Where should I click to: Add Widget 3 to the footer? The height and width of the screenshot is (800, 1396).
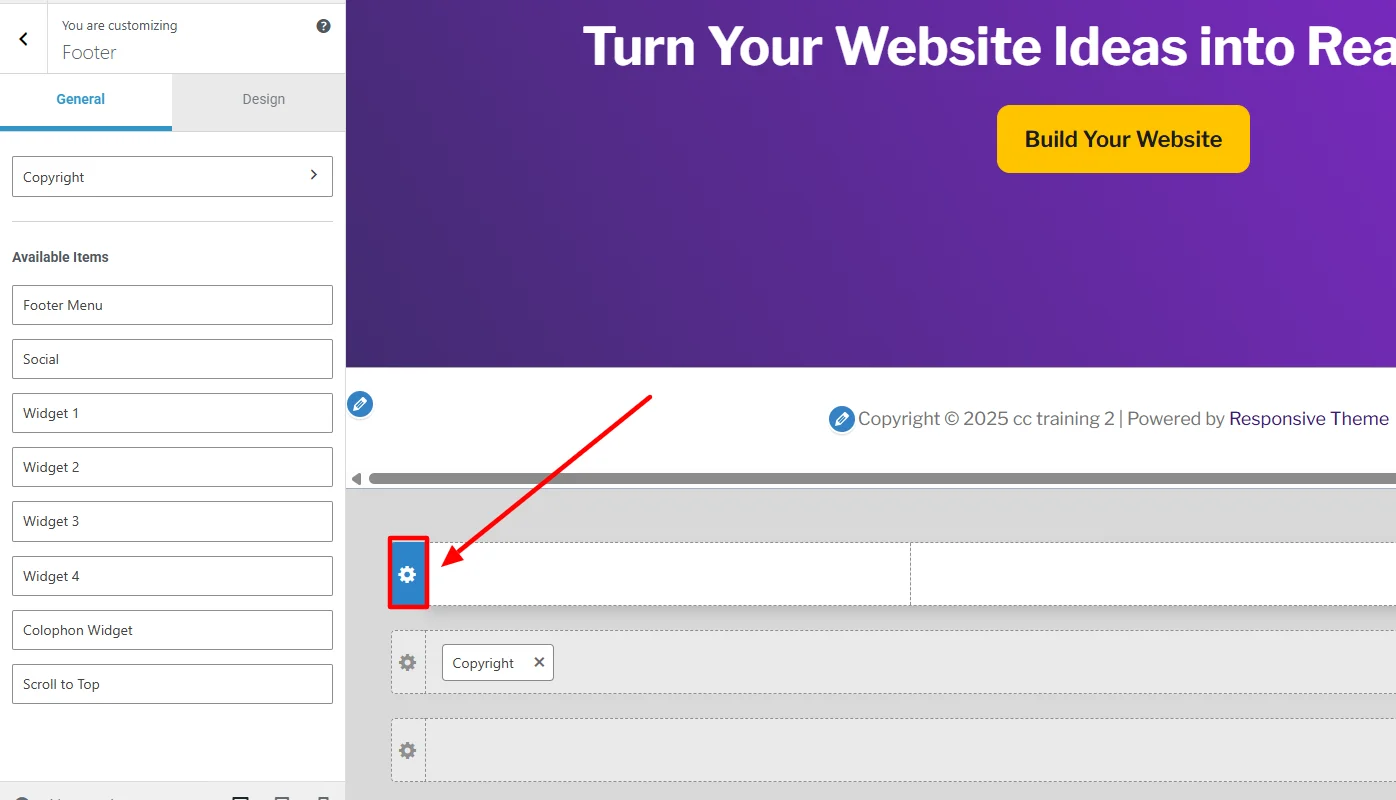[172, 521]
